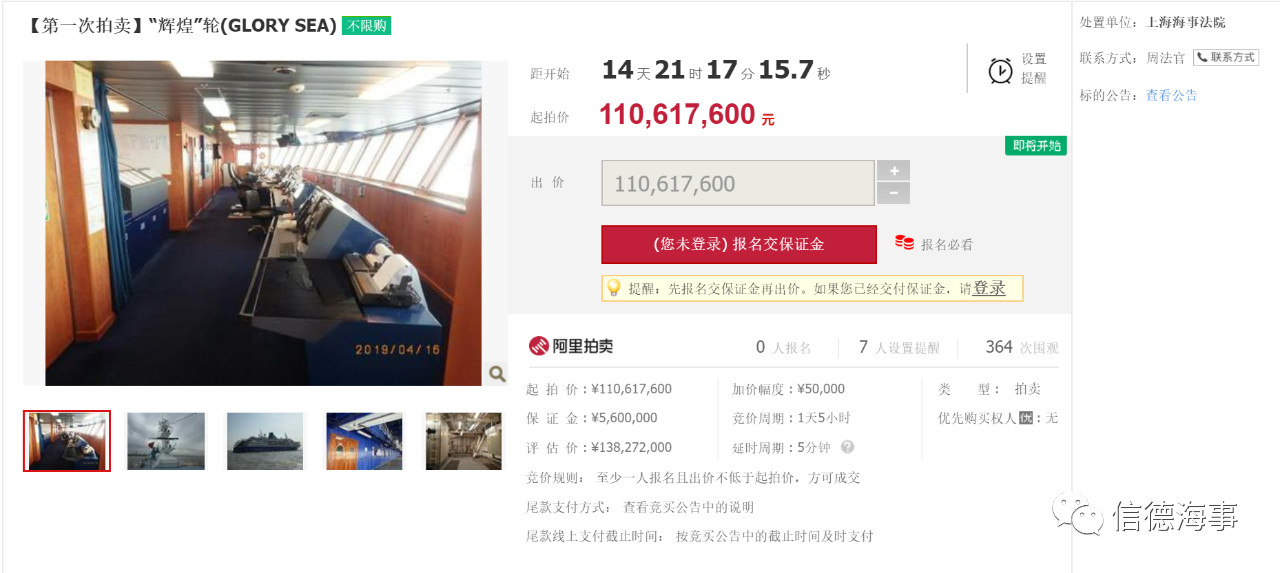
Task: Click the magnifier icon on main photo
Action: tap(497, 374)
